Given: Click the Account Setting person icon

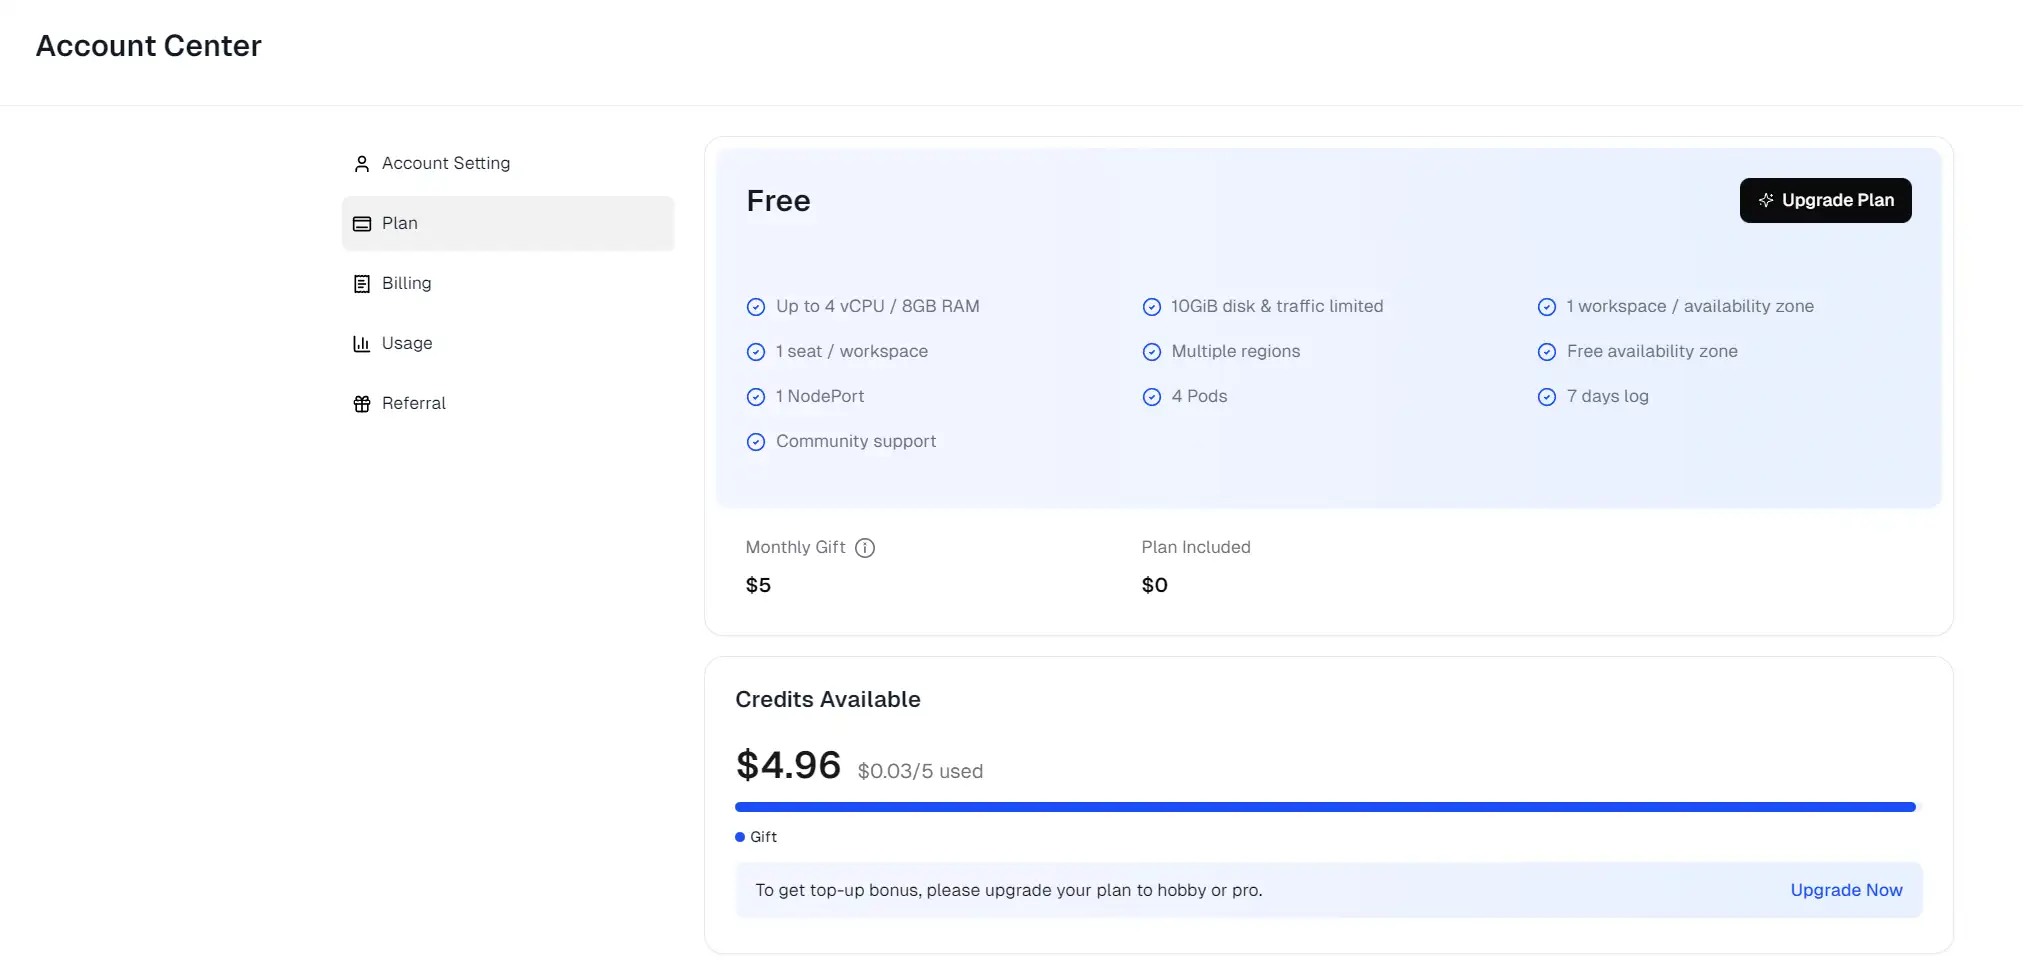Looking at the screenshot, I should pos(362,164).
